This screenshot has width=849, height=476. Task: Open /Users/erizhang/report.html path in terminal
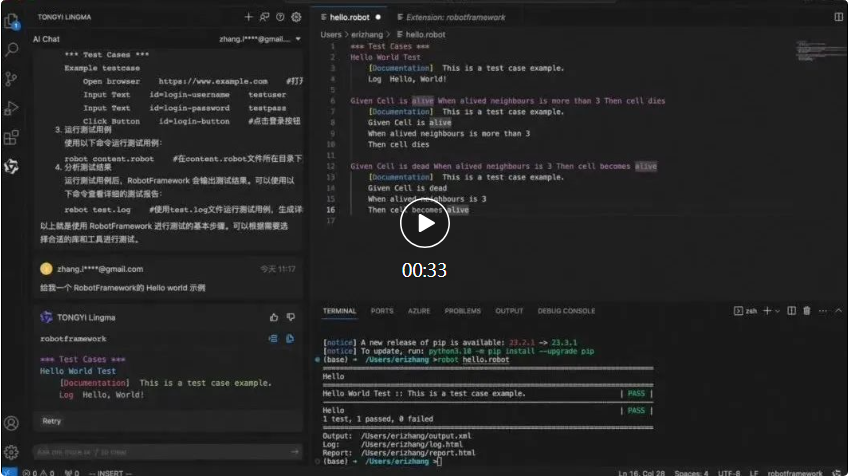tap(418, 453)
